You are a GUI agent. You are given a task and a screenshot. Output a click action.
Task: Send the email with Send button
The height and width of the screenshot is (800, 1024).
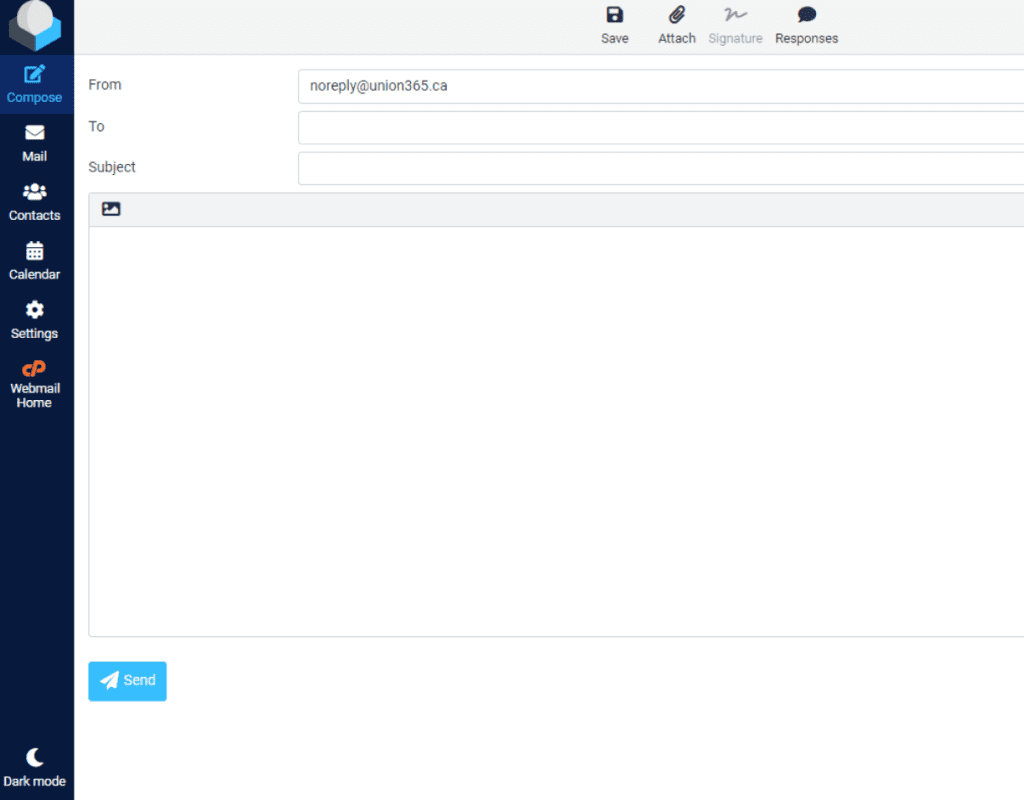[127, 681]
